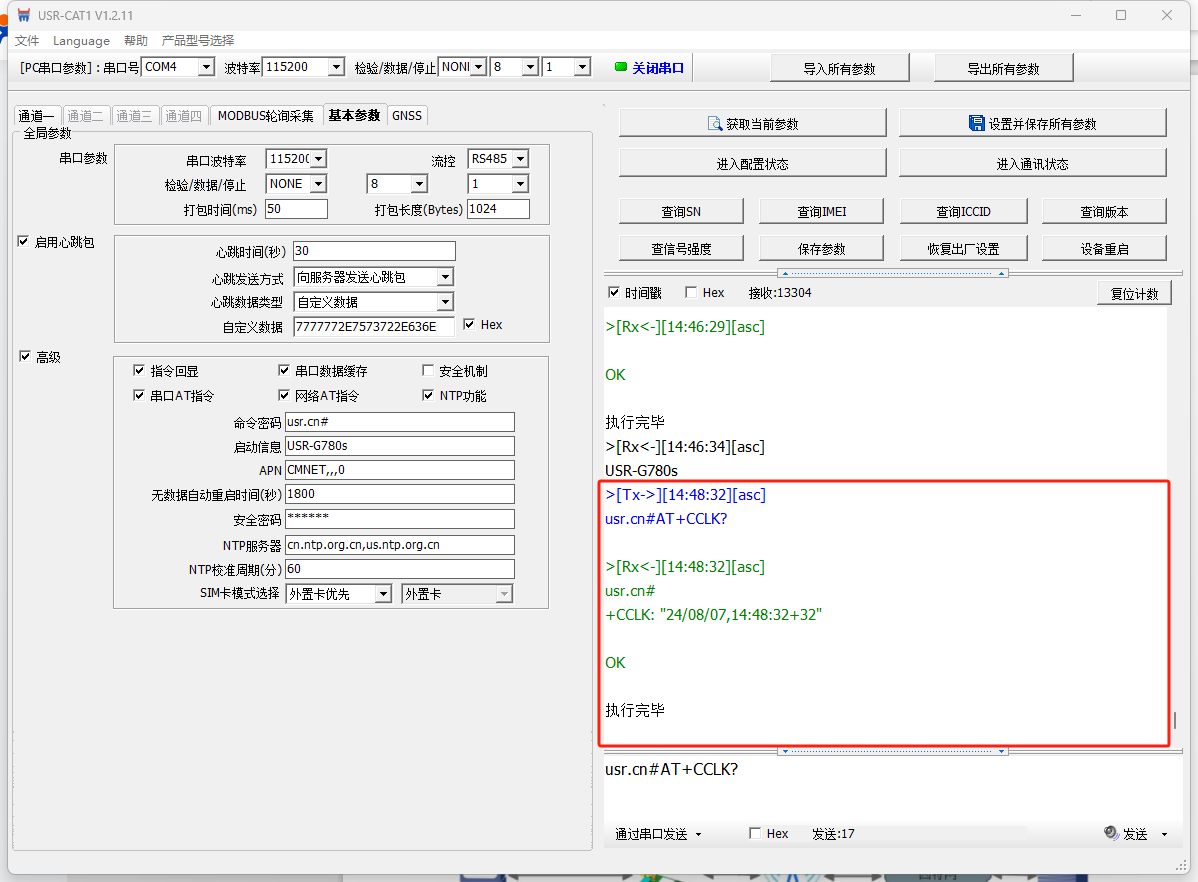The width and height of the screenshot is (1198, 882).
Task: Open the 串口号 COM4 dropdown
Action: click(206, 67)
